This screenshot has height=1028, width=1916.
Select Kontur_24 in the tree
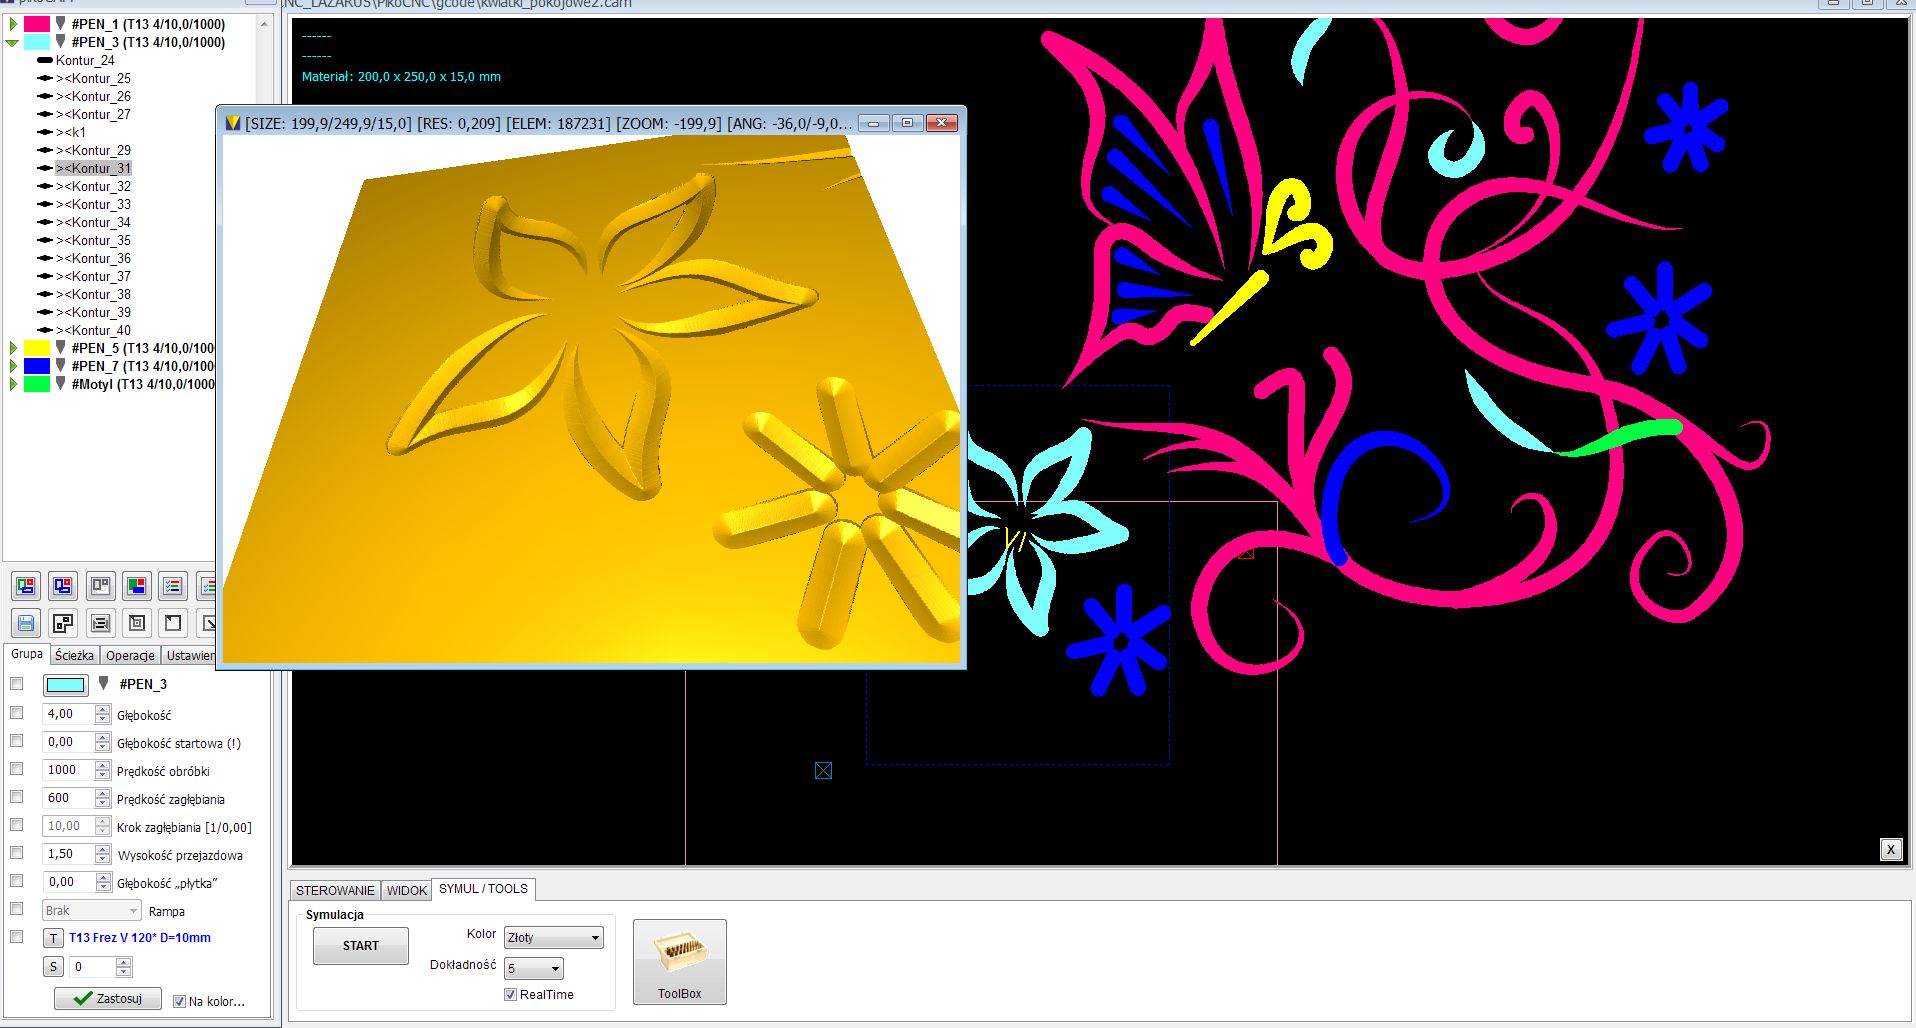coord(85,60)
